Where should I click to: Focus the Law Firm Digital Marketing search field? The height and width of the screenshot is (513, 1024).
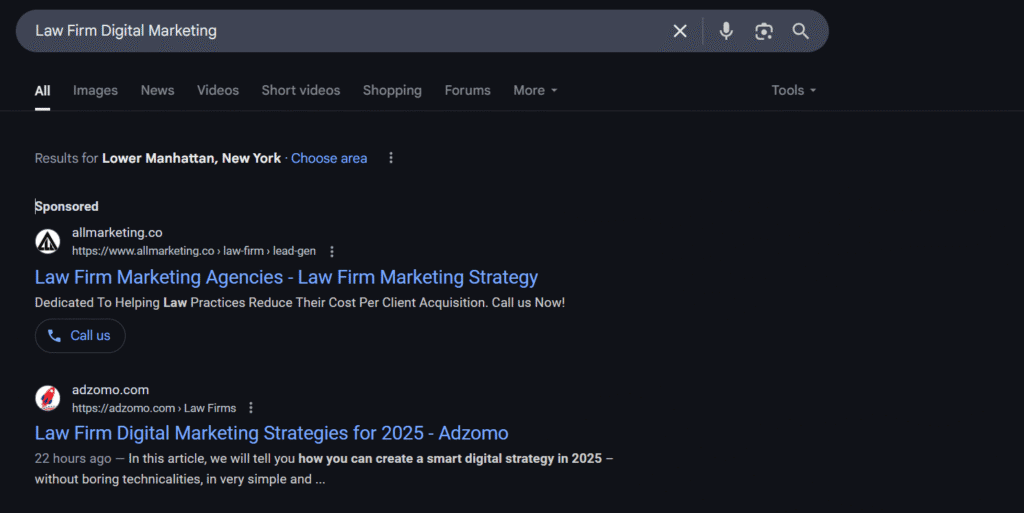346,31
